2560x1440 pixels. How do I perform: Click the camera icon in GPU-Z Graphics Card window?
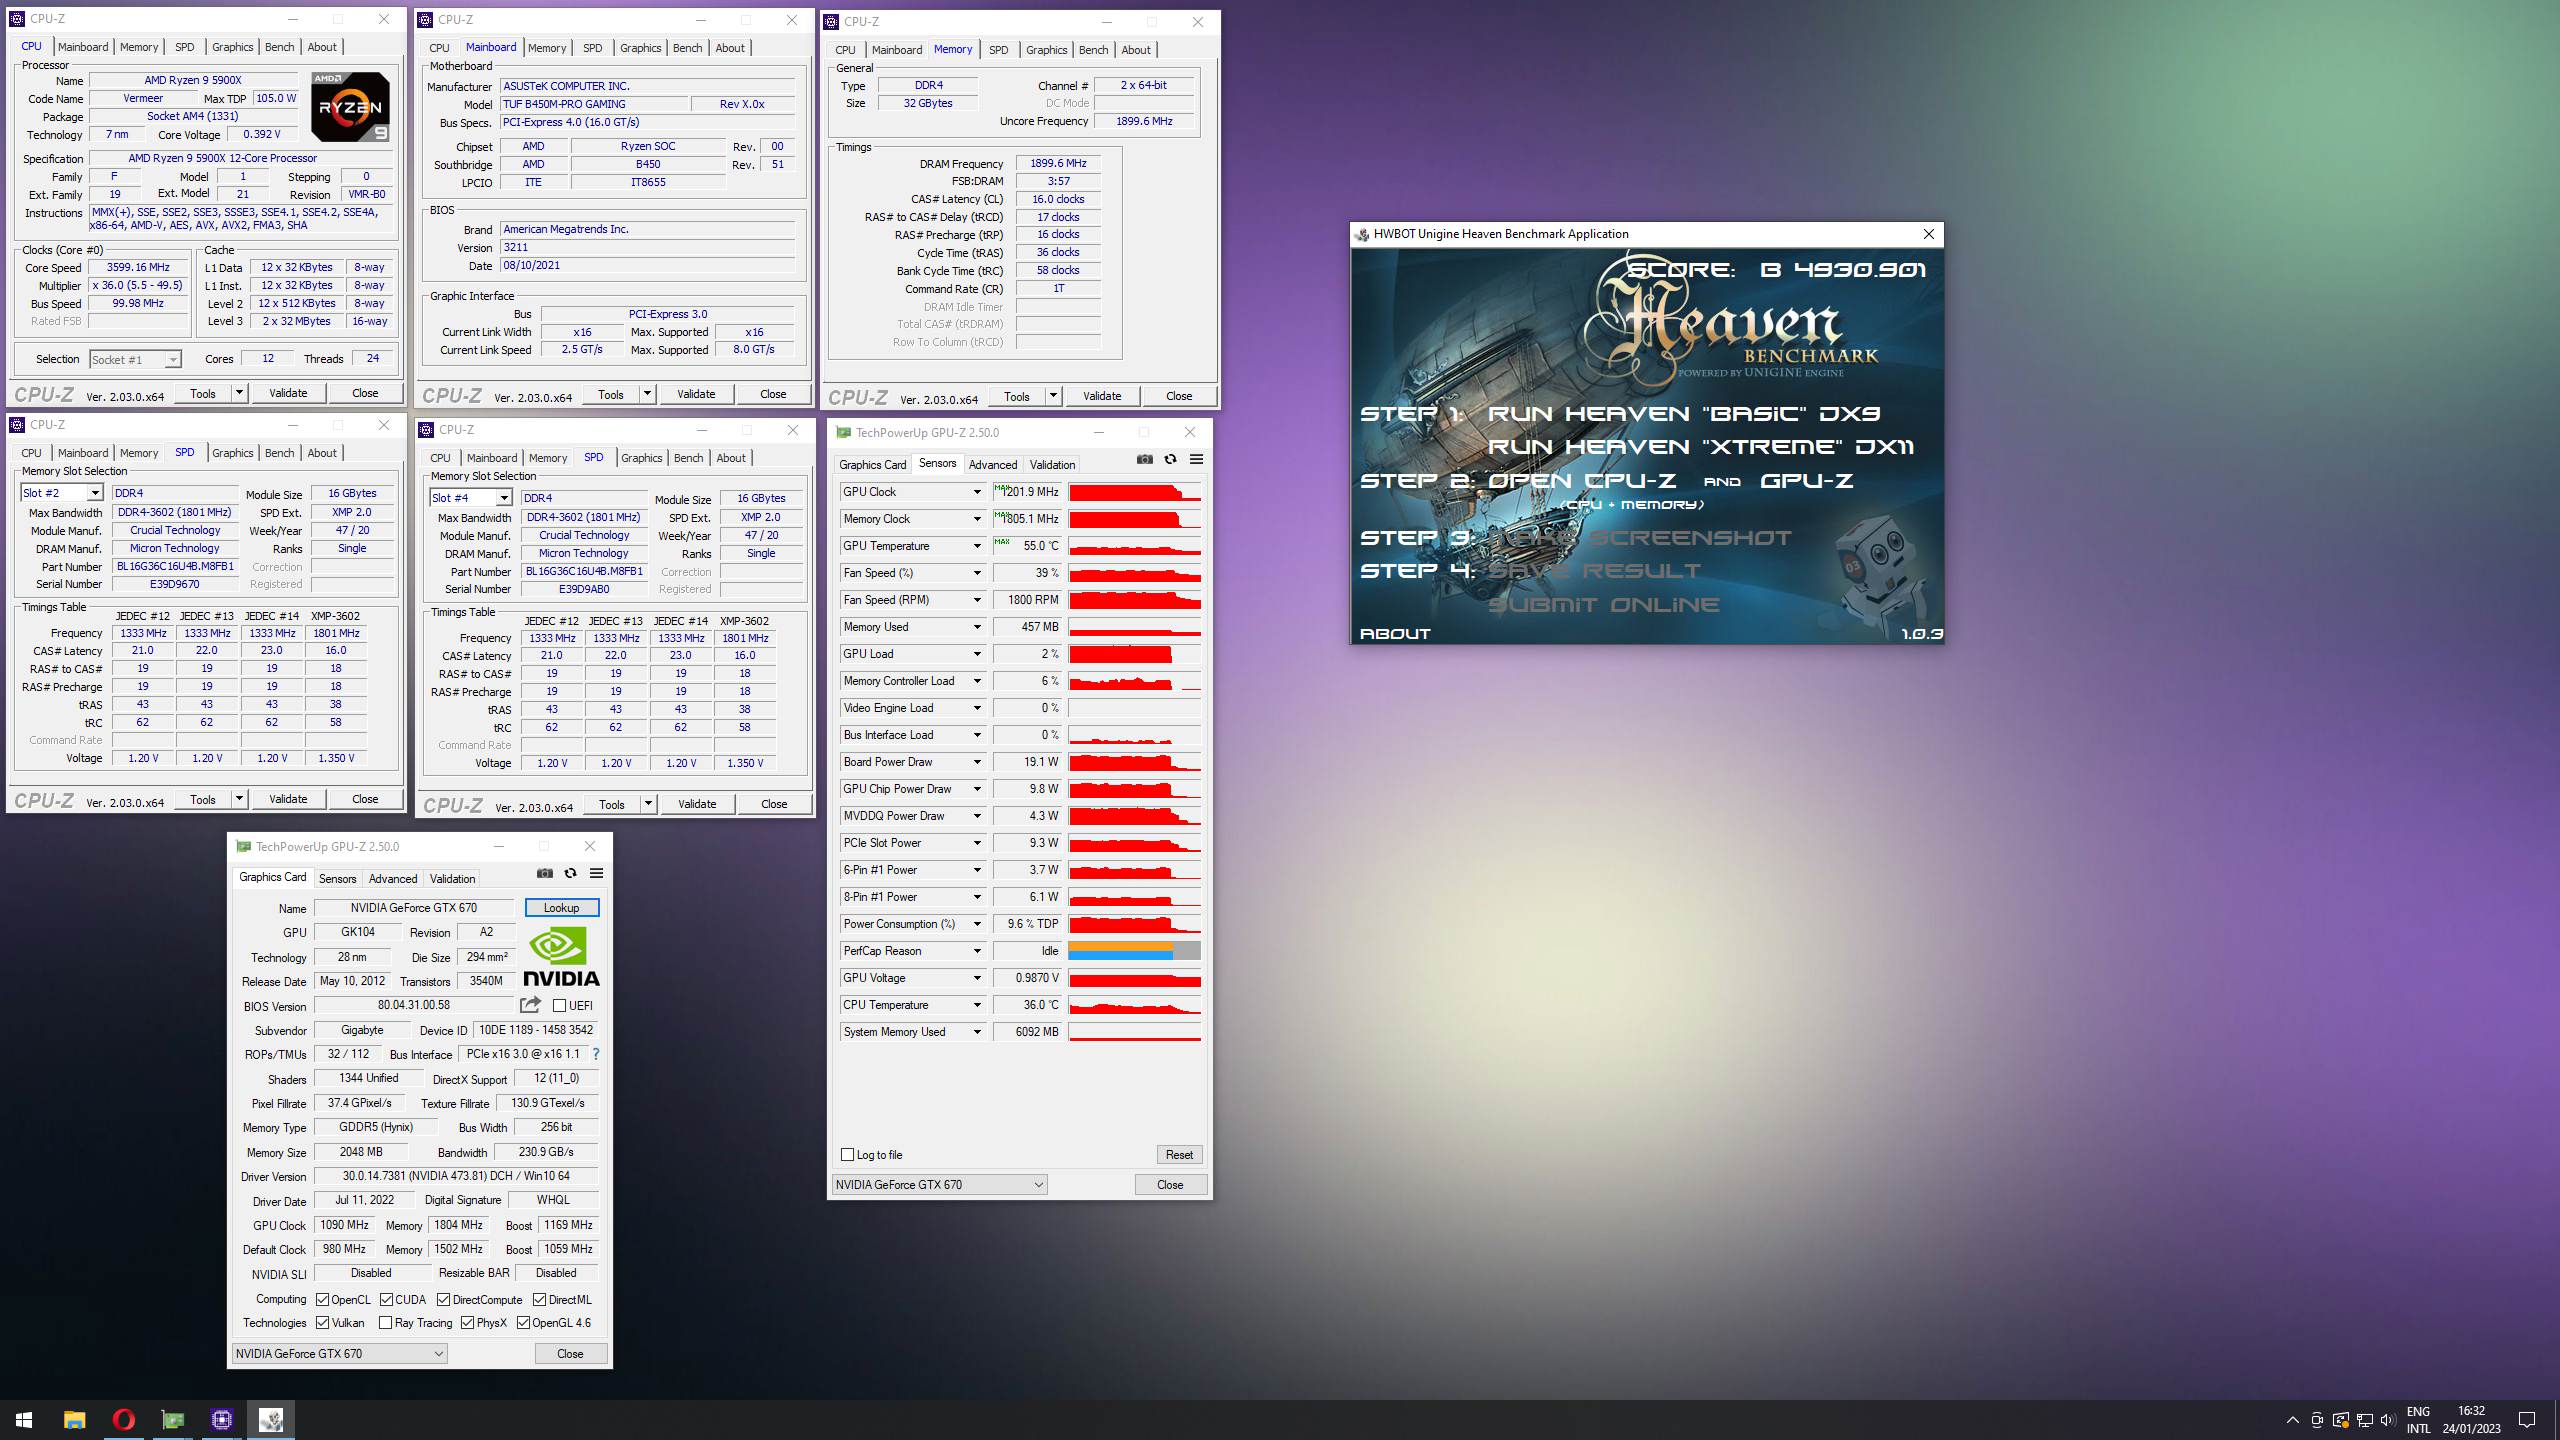click(544, 873)
